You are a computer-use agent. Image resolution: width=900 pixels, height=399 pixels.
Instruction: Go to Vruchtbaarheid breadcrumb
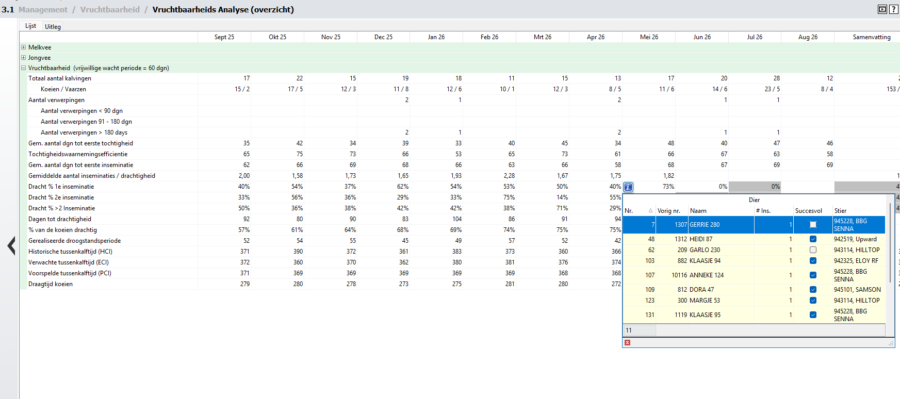[x=110, y=10]
